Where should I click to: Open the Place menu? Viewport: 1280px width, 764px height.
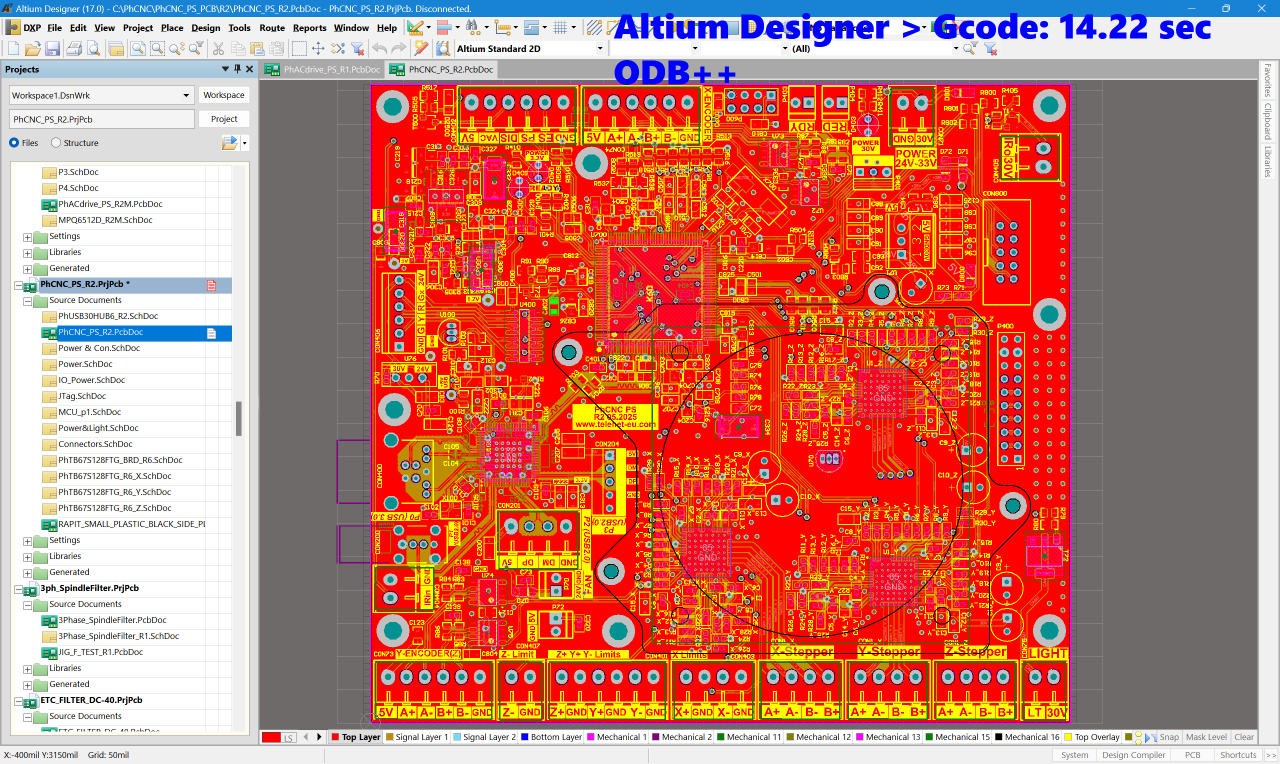[173, 28]
